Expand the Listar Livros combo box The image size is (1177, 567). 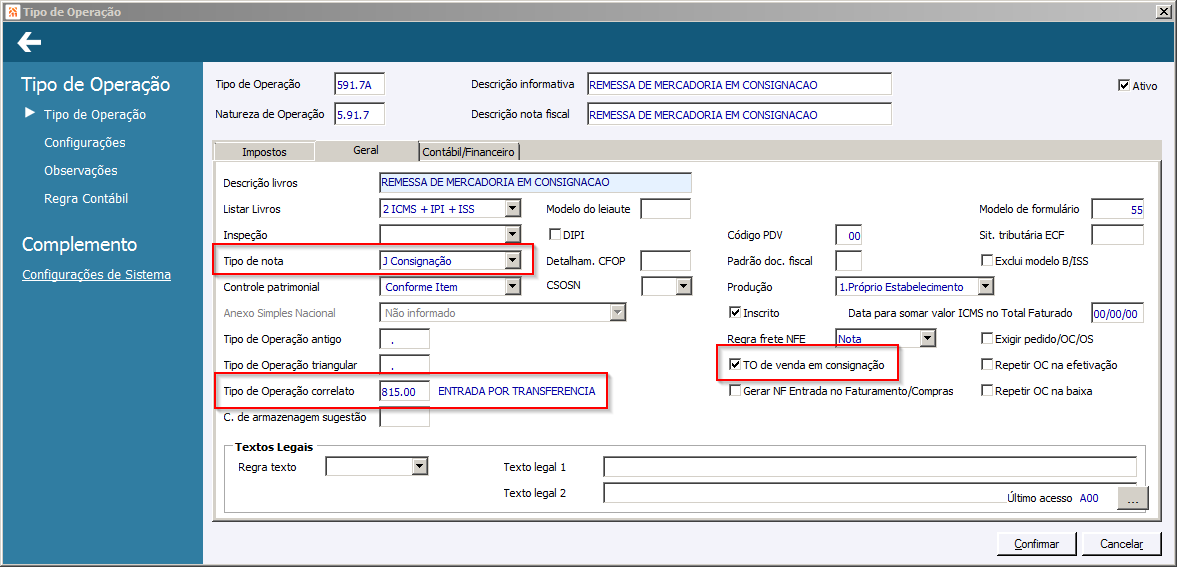tap(513, 209)
